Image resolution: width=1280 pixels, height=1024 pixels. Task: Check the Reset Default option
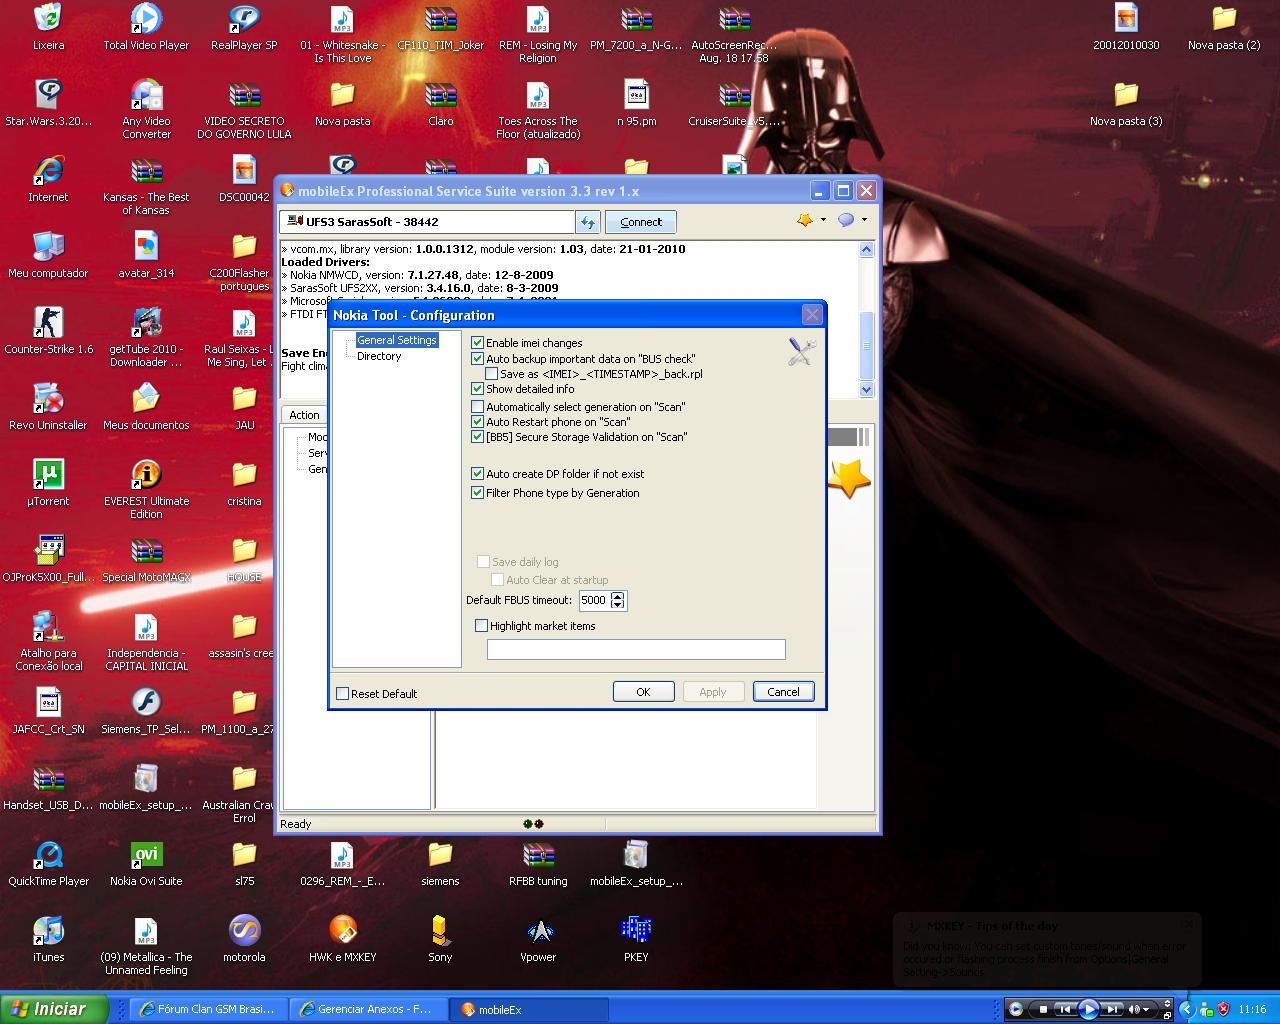[x=343, y=693]
